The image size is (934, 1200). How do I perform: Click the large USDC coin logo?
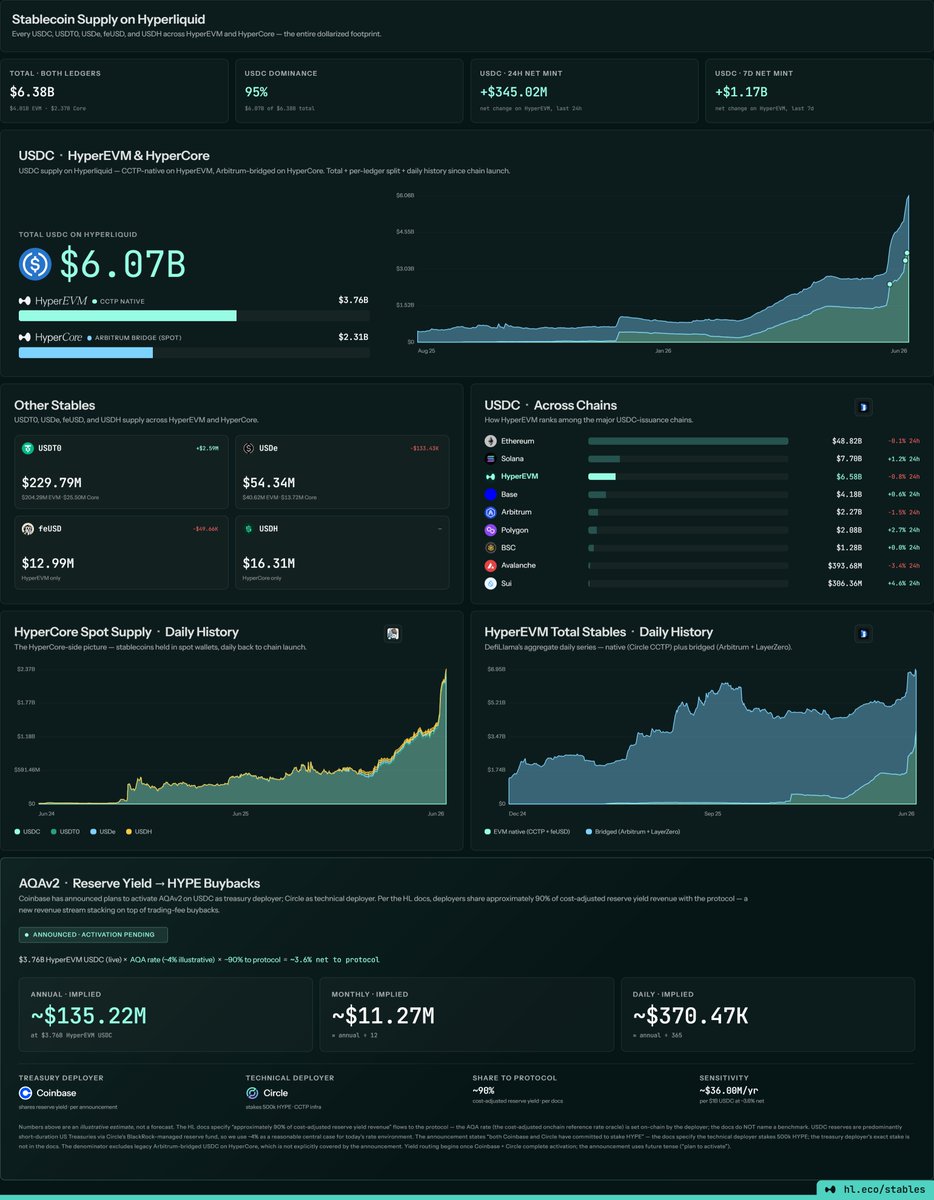[37, 264]
